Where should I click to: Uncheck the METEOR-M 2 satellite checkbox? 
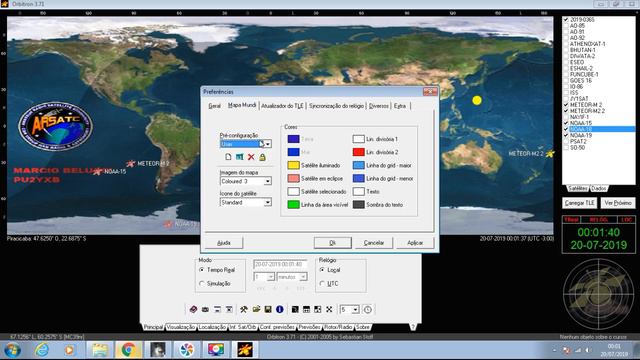pyautogui.click(x=566, y=105)
